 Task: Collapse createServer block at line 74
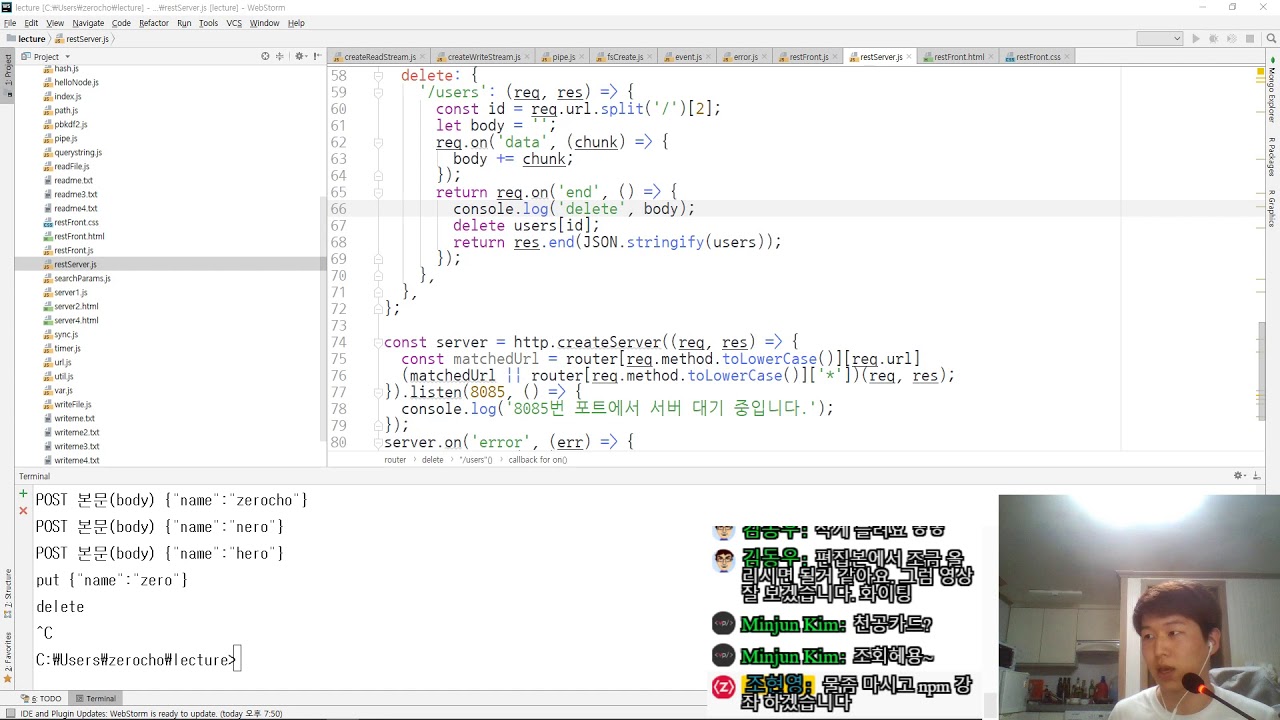[378, 342]
